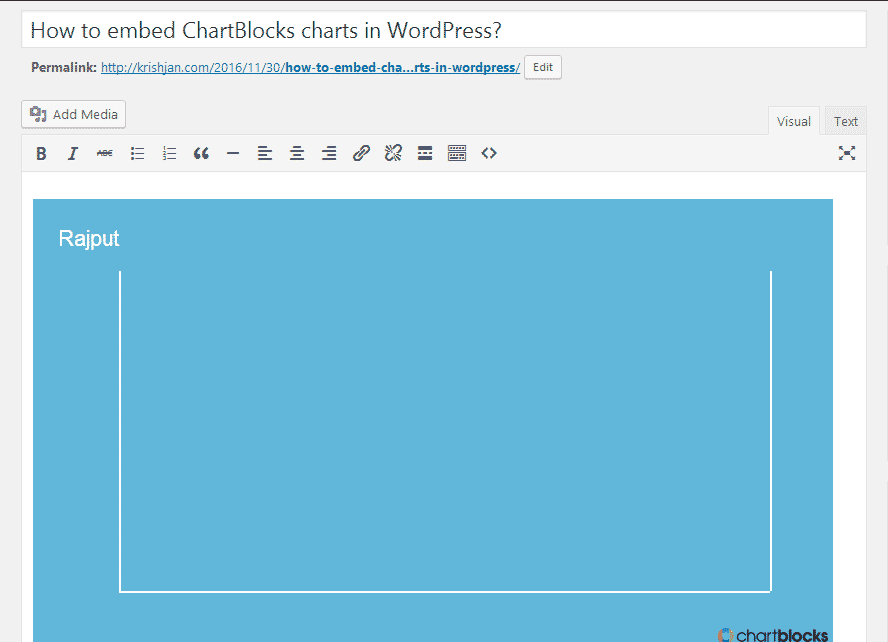Screen dimensions: 888x642
Task: Insert a horizontal line
Action: point(233,153)
